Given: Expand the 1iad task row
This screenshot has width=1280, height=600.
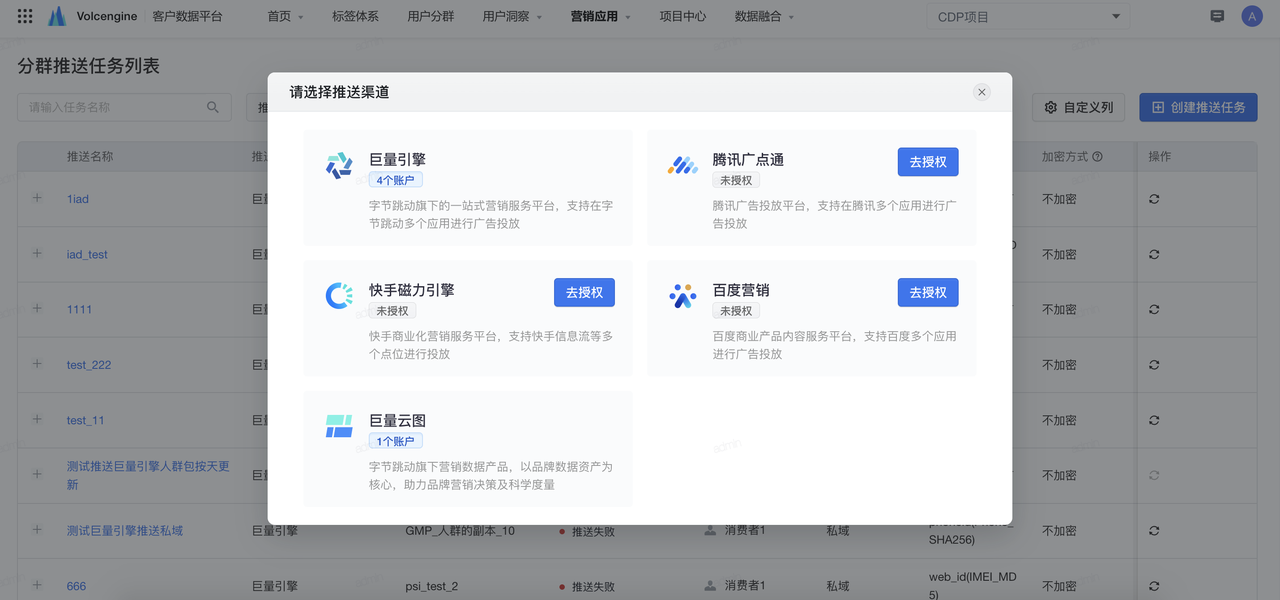Looking at the screenshot, I should pyautogui.click(x=37, y=198).
